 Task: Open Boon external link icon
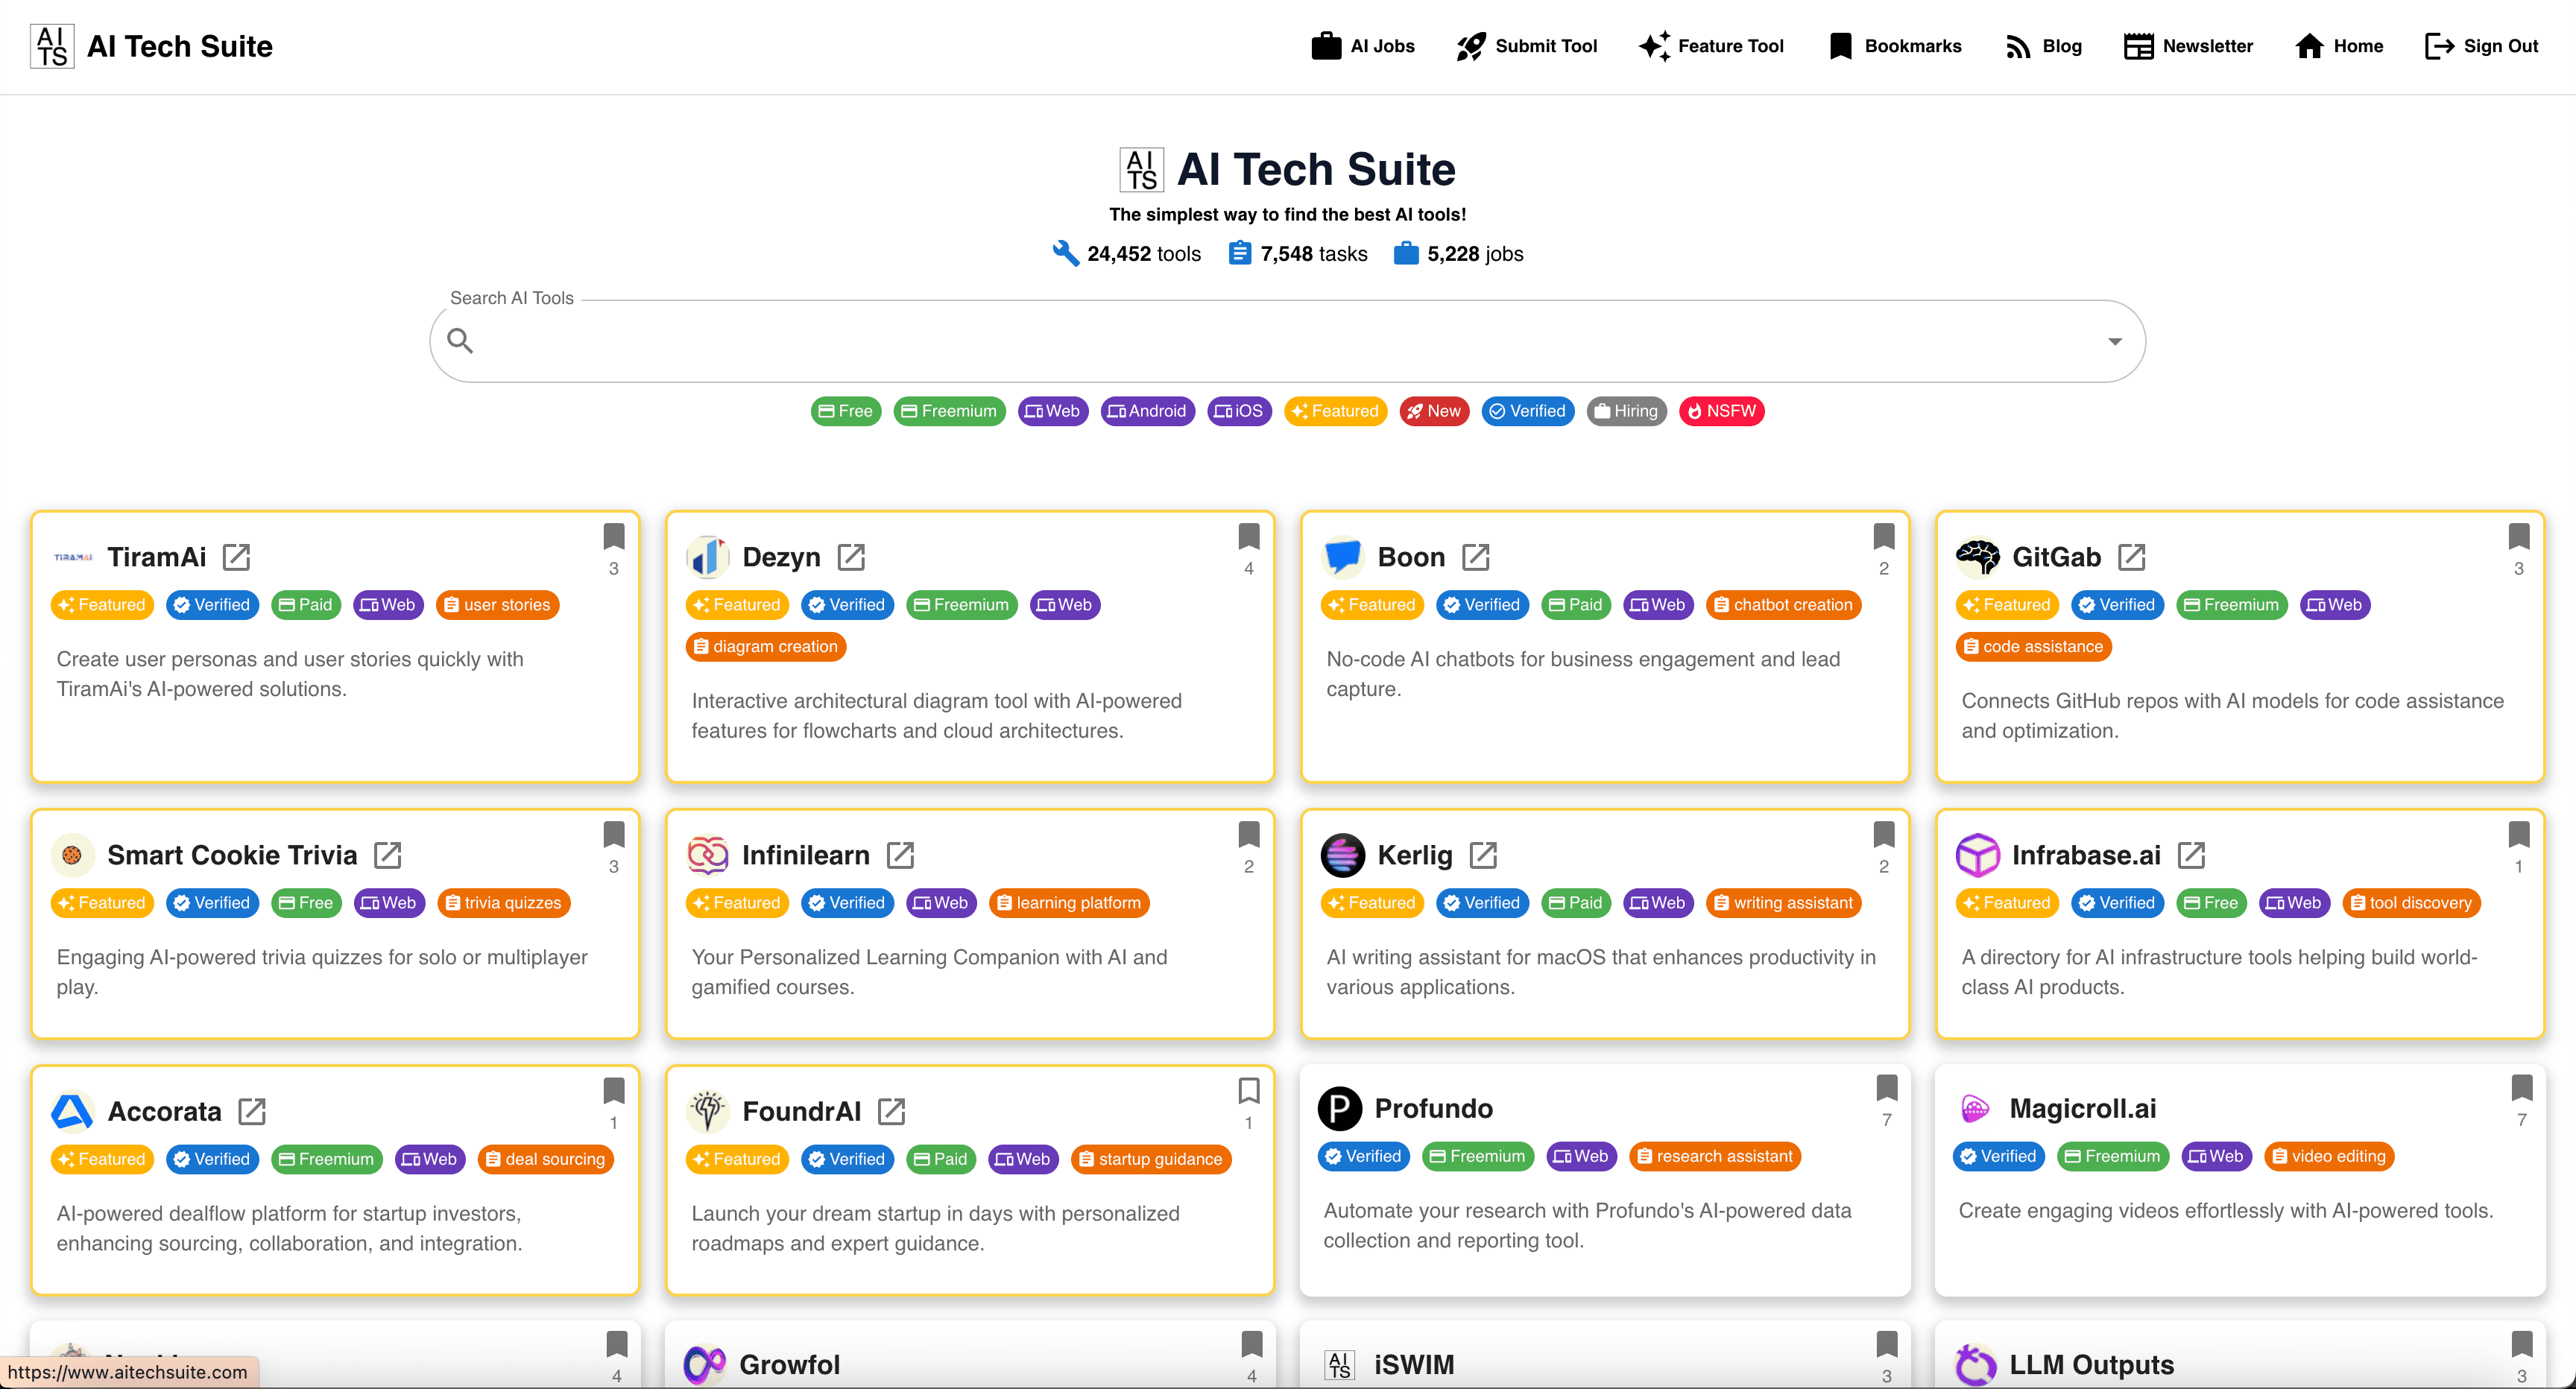coord(1476,557)
